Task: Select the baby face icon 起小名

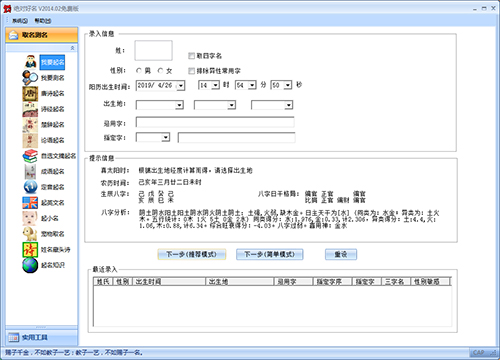Action: point(30,218)
